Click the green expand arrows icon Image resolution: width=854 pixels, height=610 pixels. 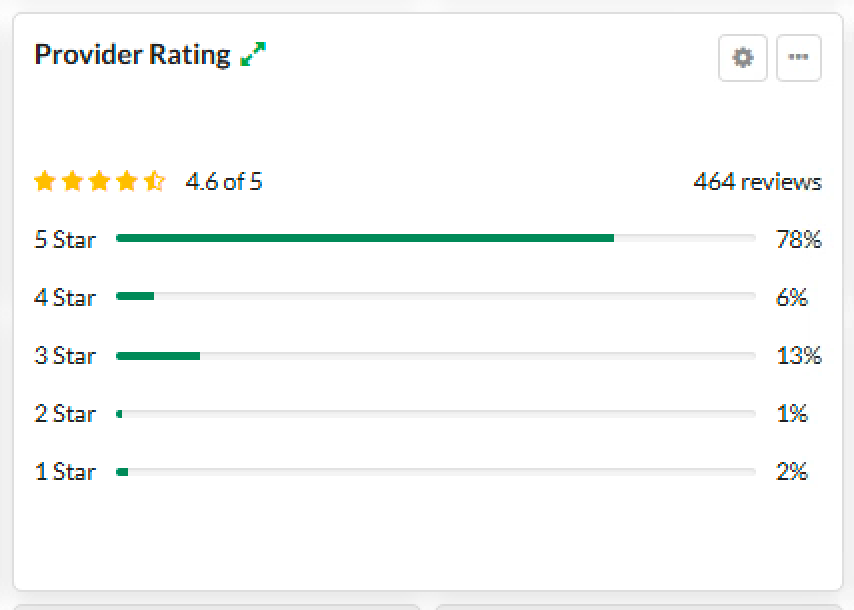(254, 55)
